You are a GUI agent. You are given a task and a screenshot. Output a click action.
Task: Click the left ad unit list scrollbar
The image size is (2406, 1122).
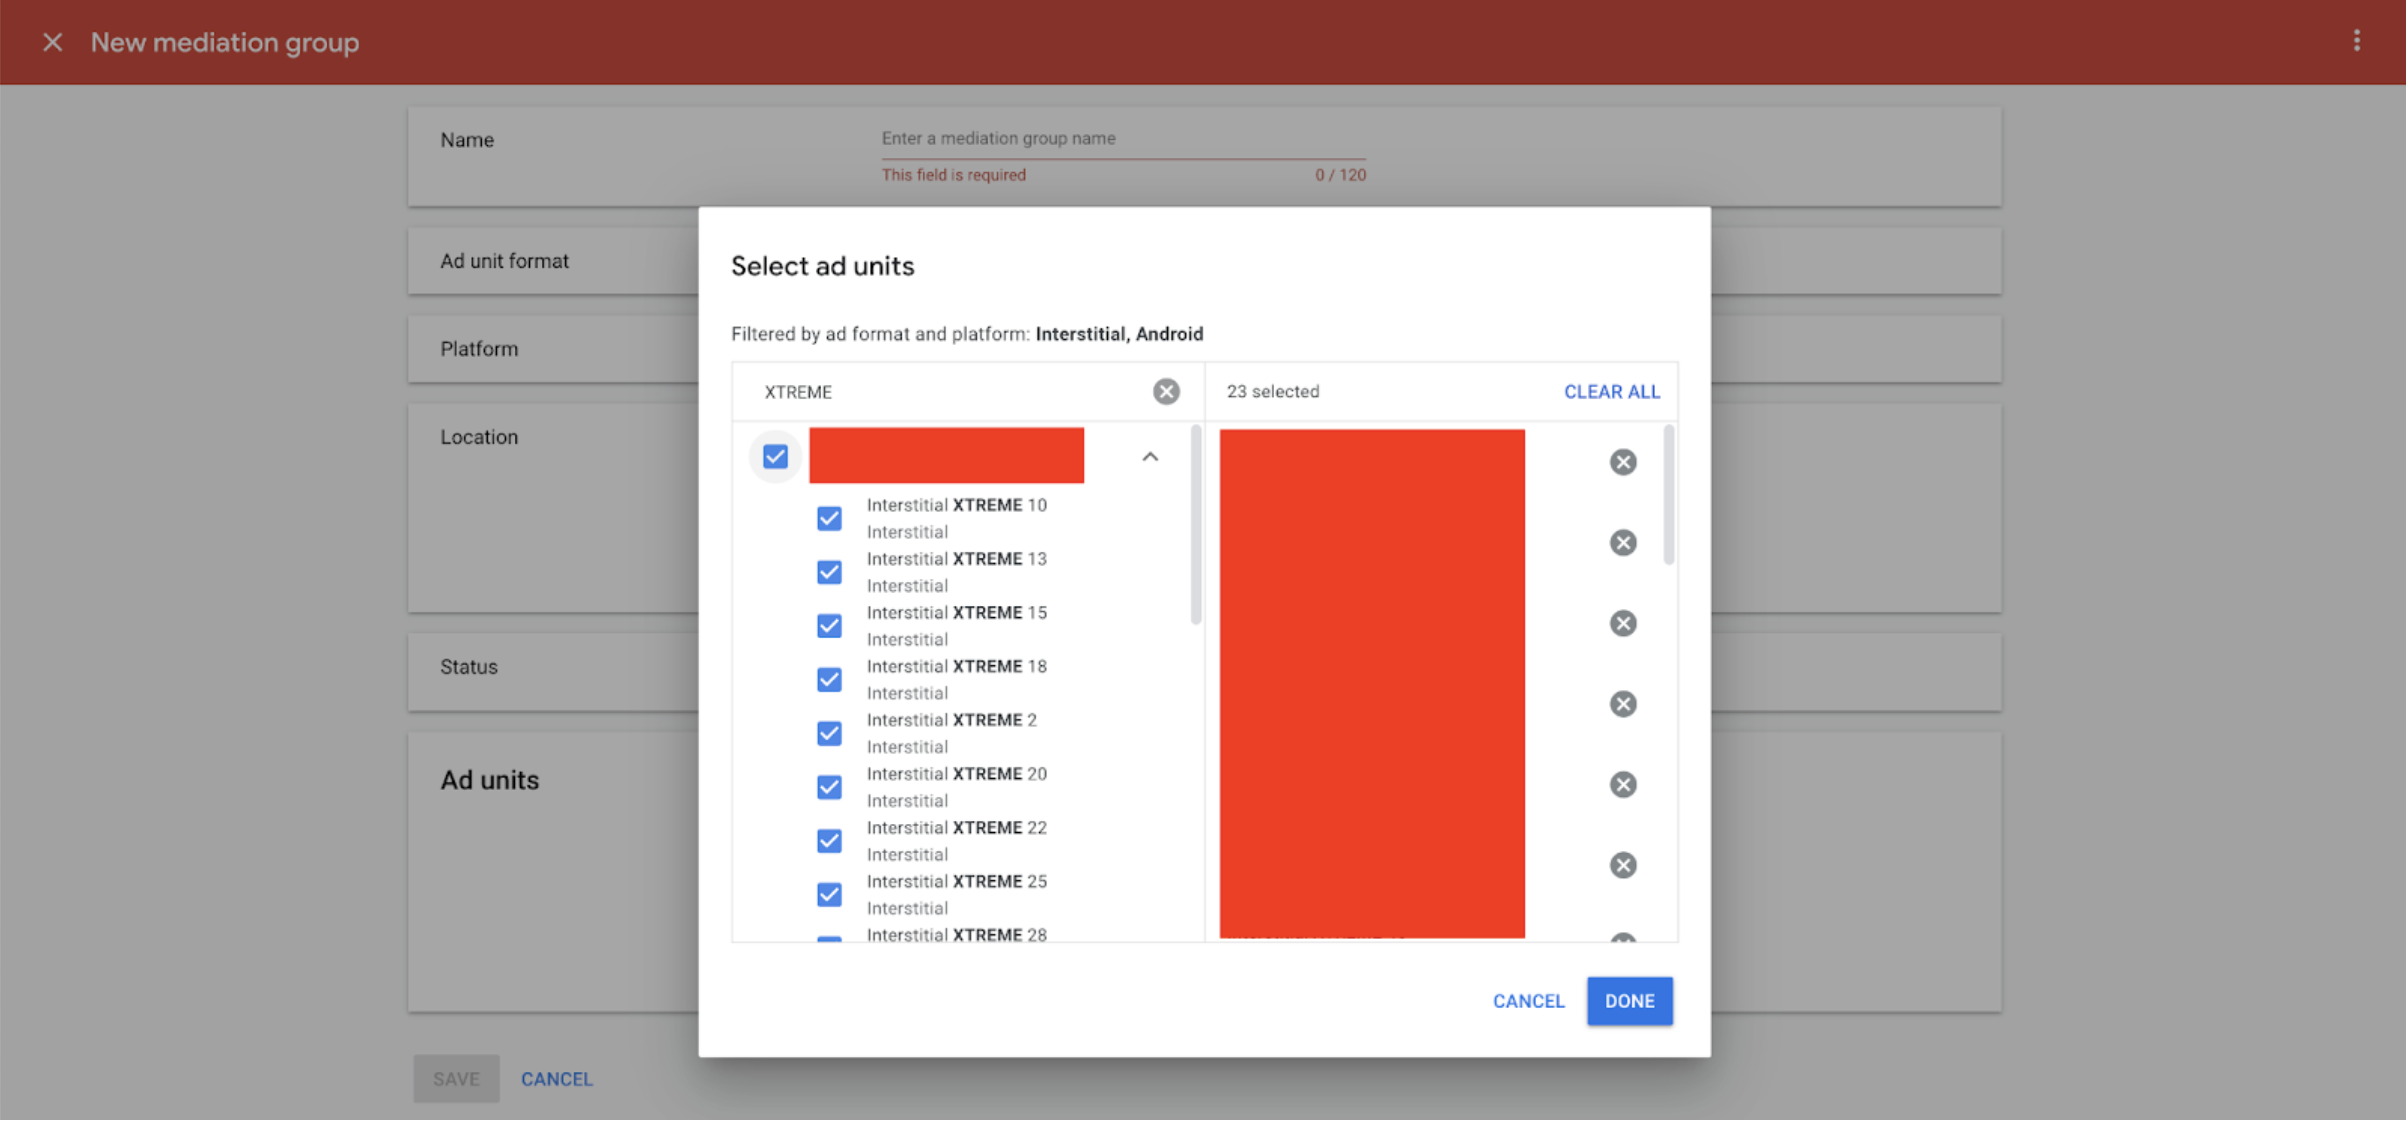point(1195,524)
